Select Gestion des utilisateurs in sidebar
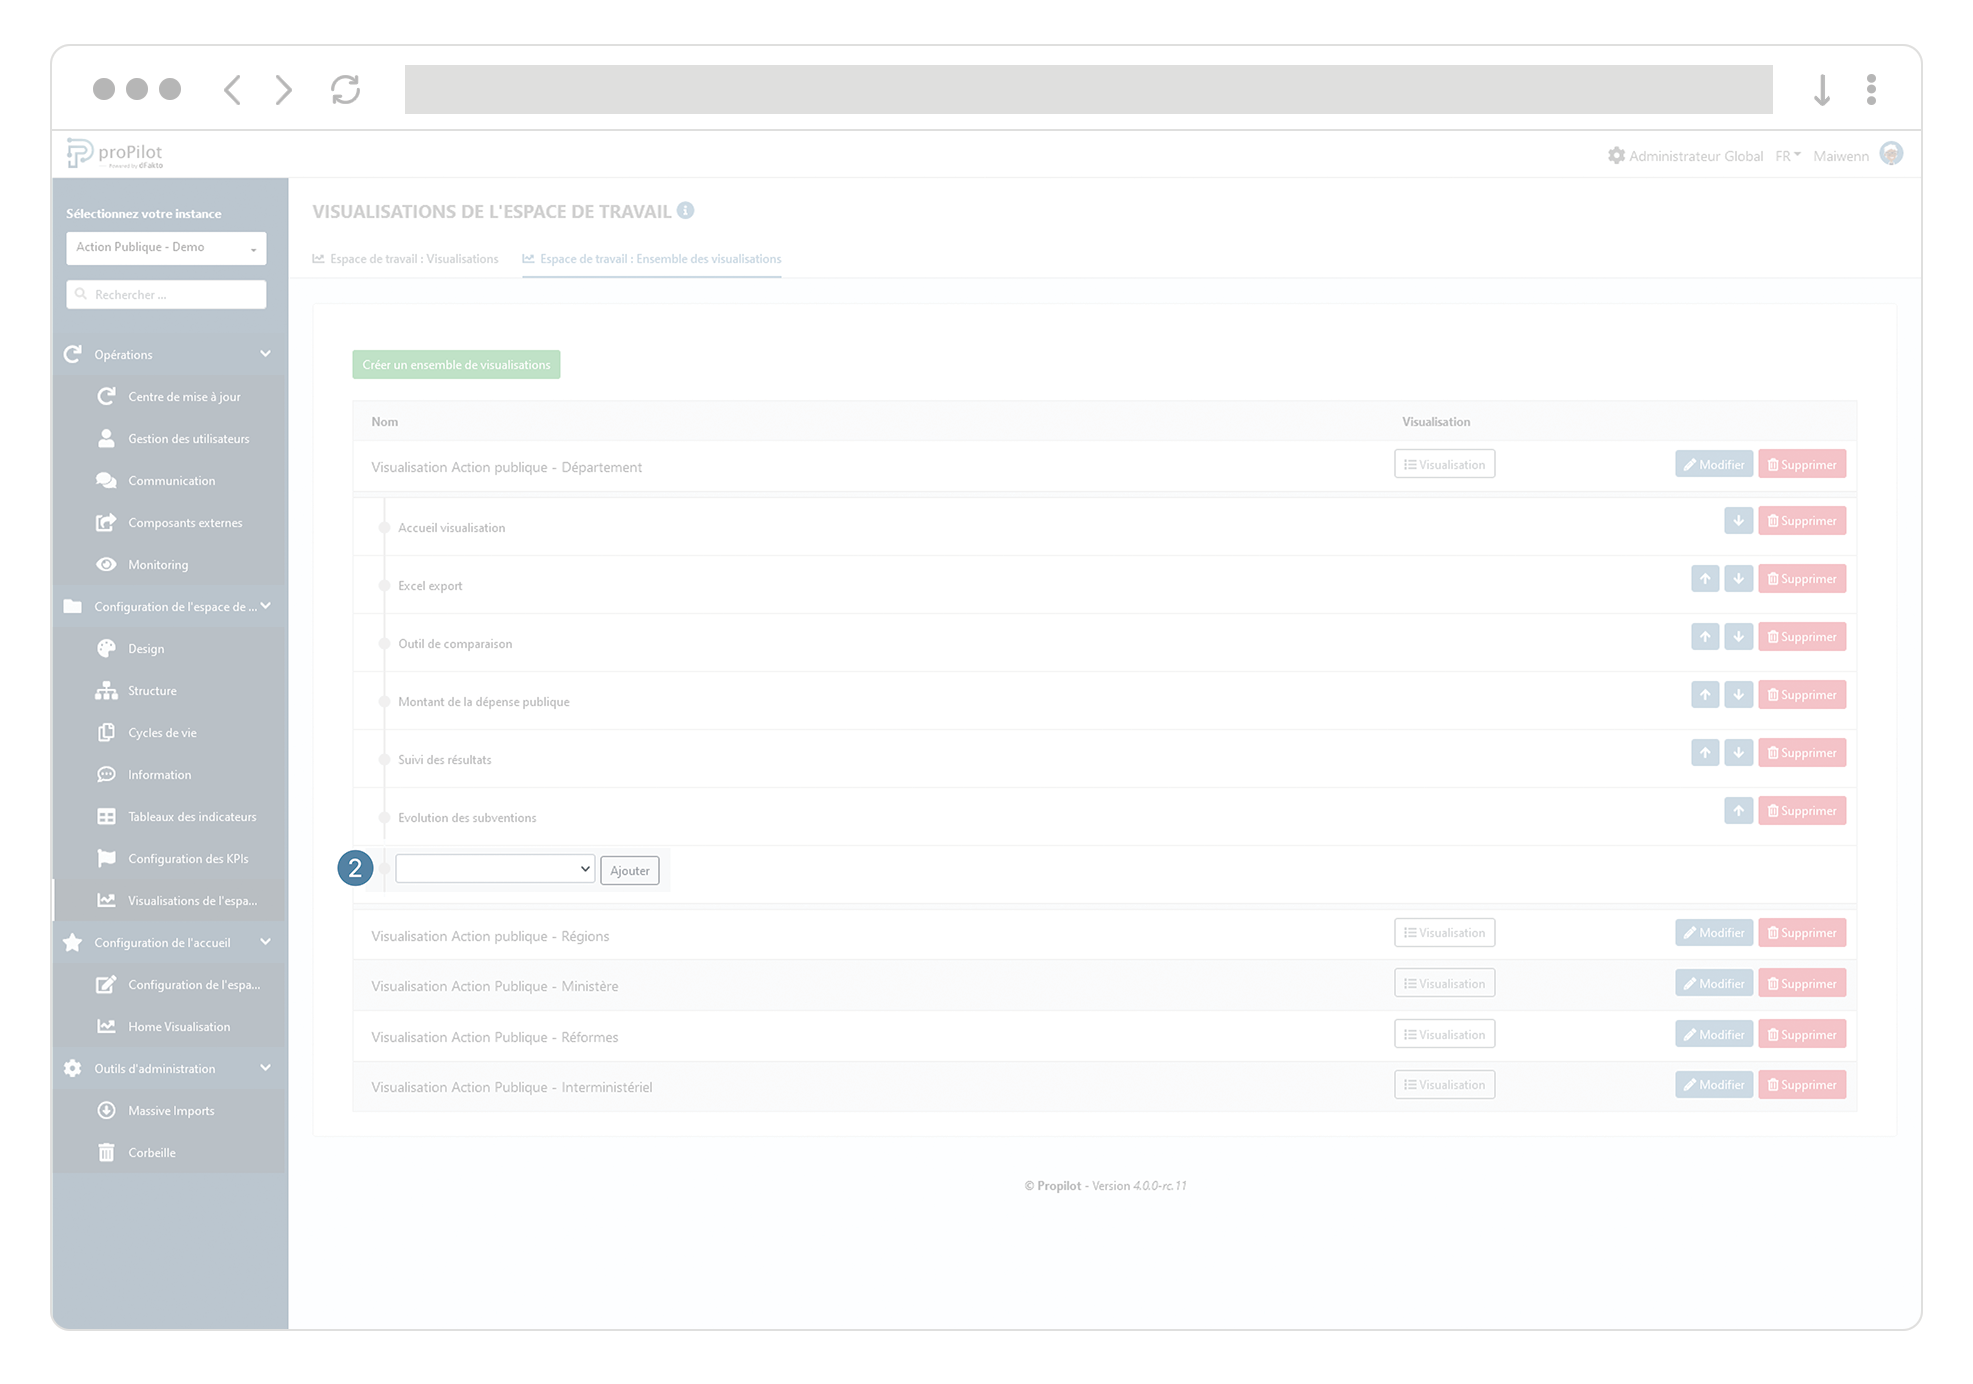 click(x=188, y=438)
